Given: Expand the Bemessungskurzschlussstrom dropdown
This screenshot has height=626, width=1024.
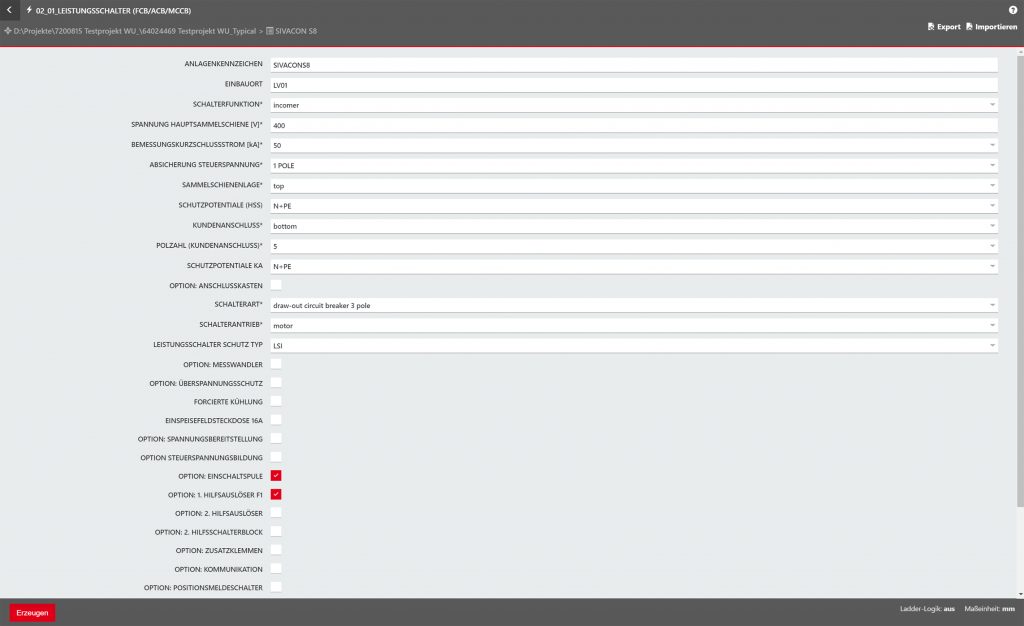Looking at the screenshot, I should click(x=634, y=145).
